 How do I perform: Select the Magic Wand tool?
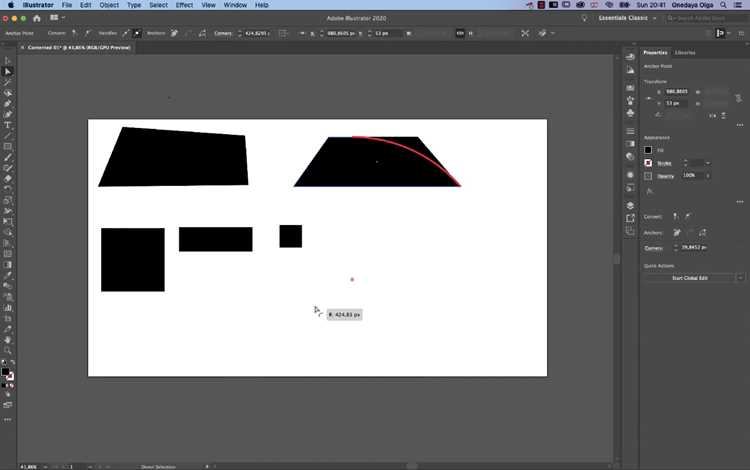pos(8,82)
